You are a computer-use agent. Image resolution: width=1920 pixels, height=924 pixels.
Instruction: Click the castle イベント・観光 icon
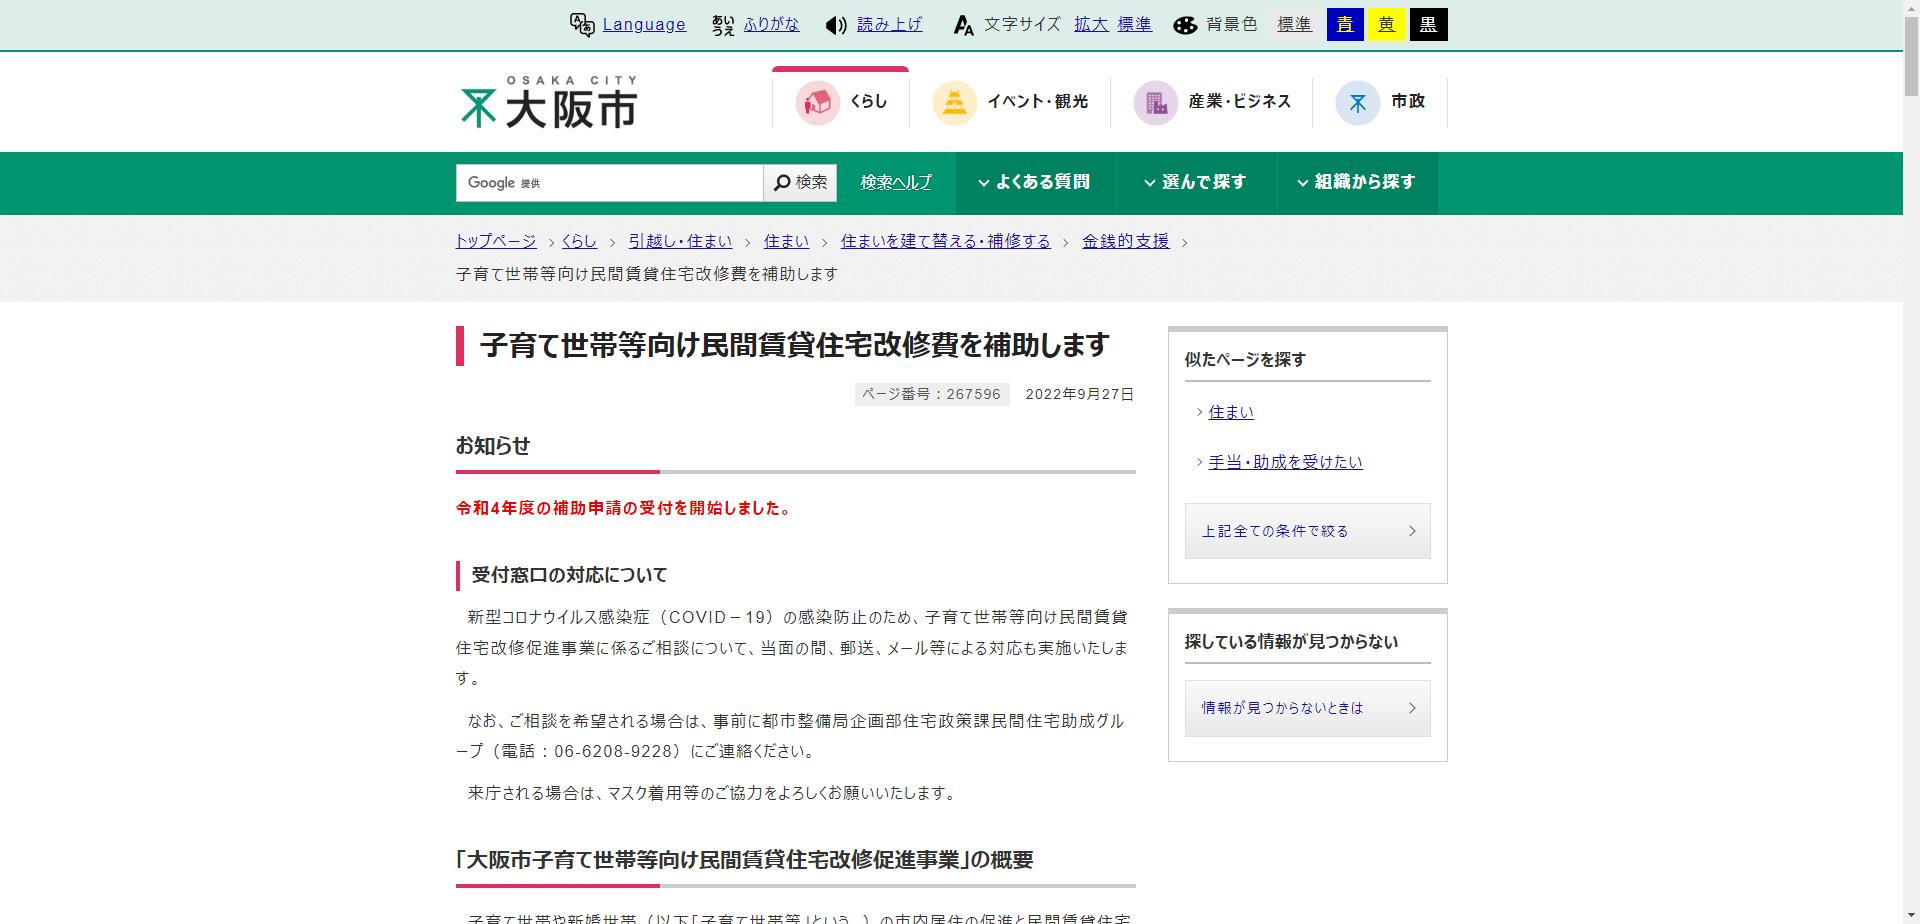point(954,102)
